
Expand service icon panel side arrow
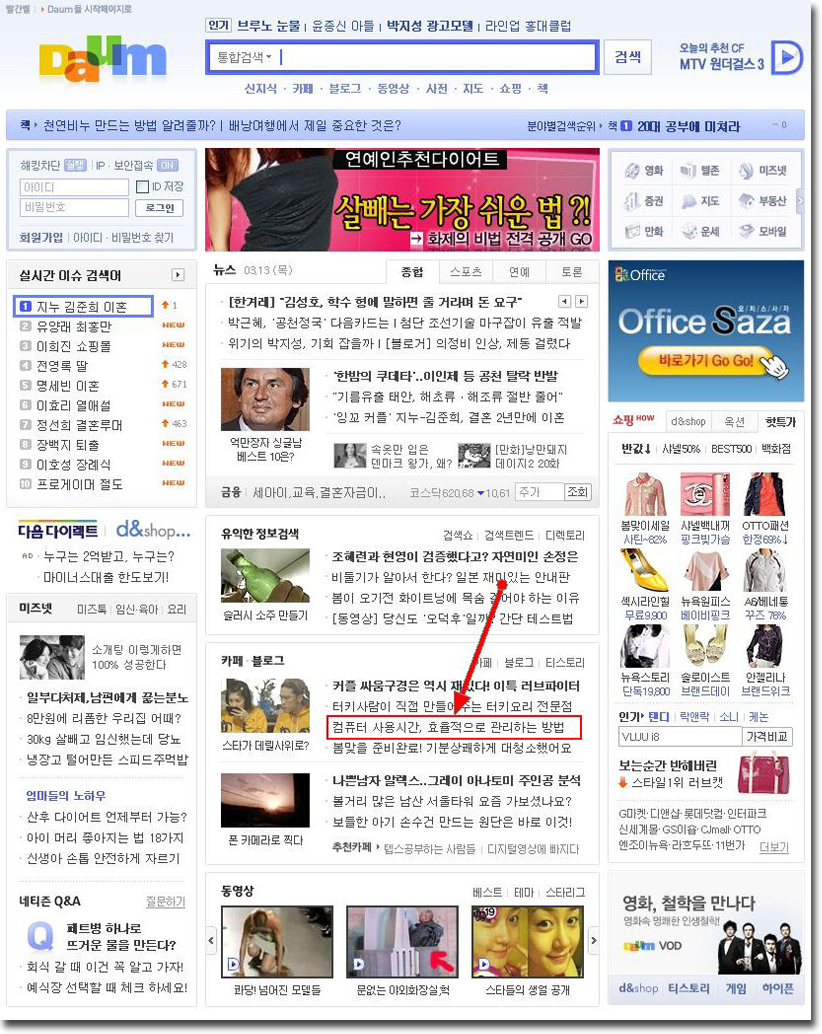click(x=800, y=200)
